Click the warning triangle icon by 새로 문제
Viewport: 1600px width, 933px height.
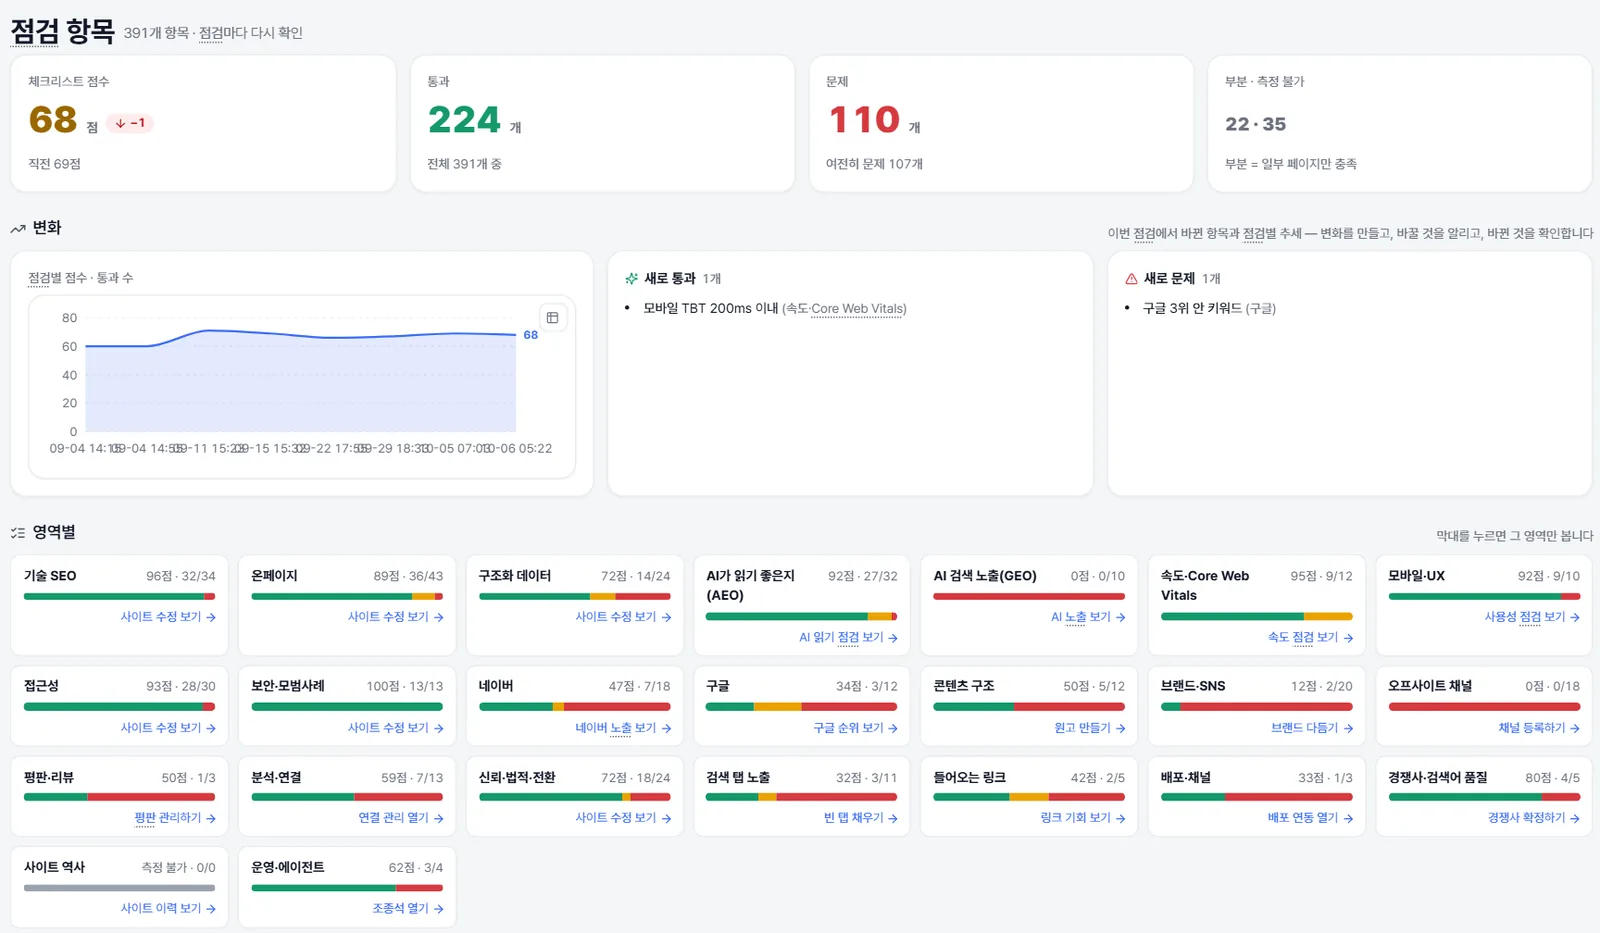[x=1131, y=279]
